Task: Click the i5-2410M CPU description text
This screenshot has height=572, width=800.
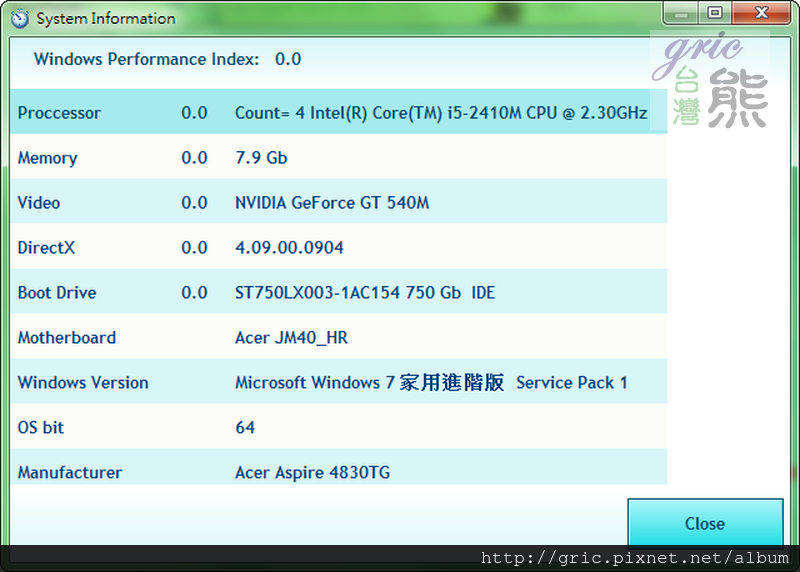Action: tap(441, 113)
